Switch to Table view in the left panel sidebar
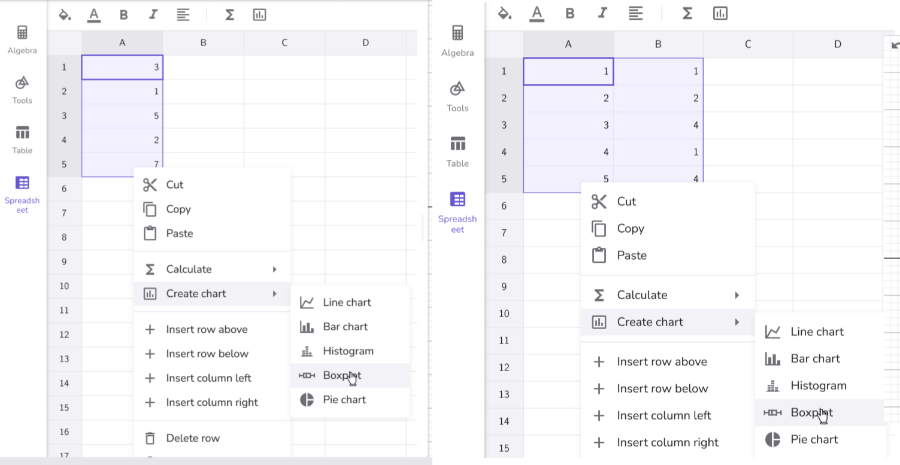The width and height of the screenshot is (900, 465). coord(22,139)
